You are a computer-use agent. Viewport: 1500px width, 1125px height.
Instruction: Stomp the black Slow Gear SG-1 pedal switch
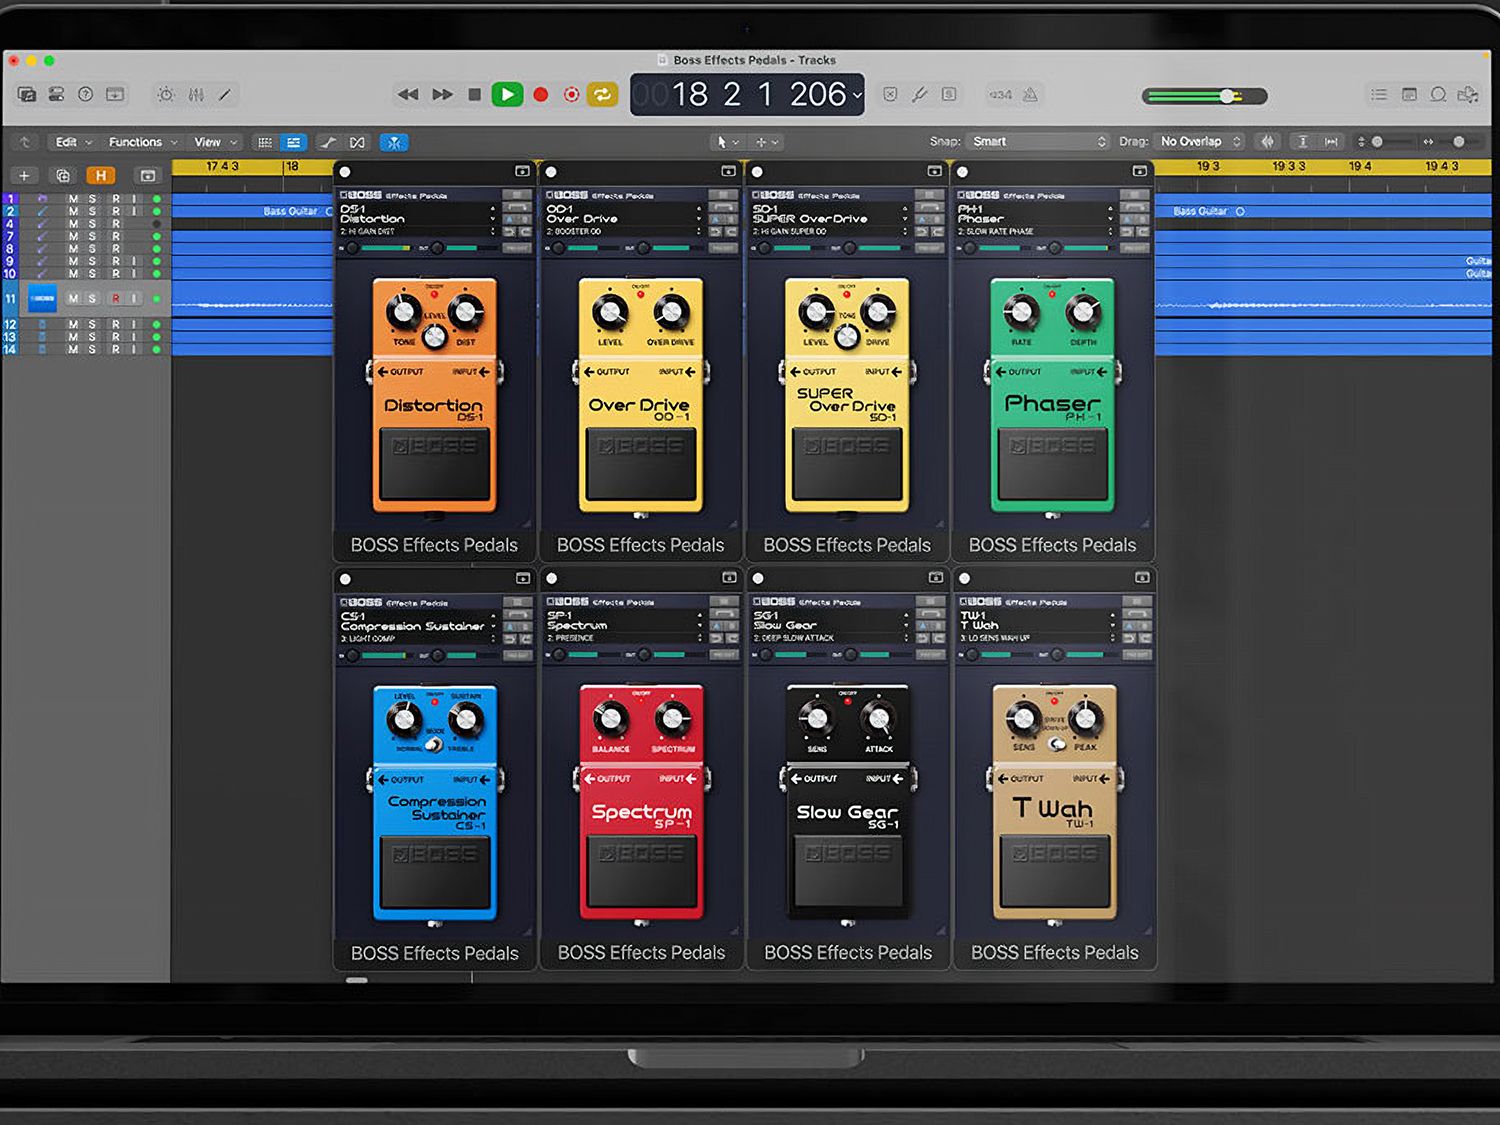(x=848, y=871)
